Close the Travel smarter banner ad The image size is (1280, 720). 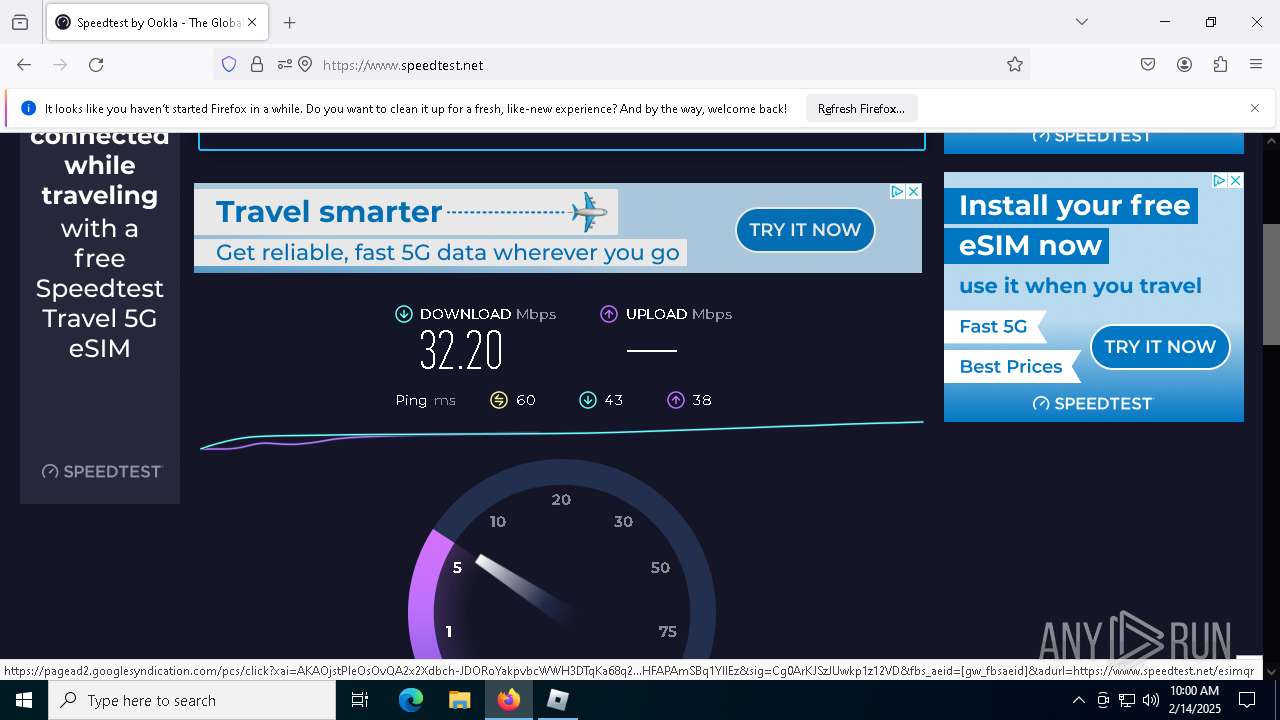point(913,191)
